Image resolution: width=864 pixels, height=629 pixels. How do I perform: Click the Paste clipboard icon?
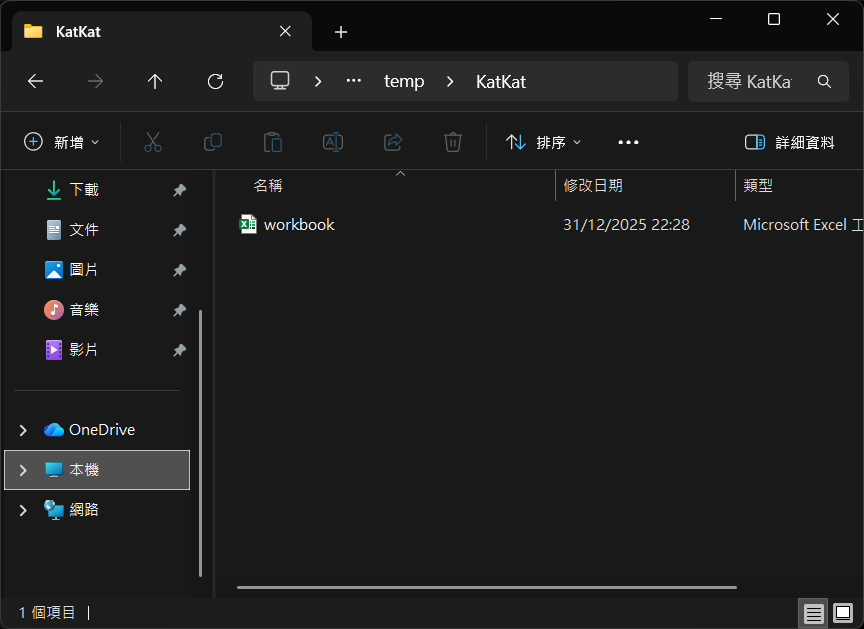[273, 142]
